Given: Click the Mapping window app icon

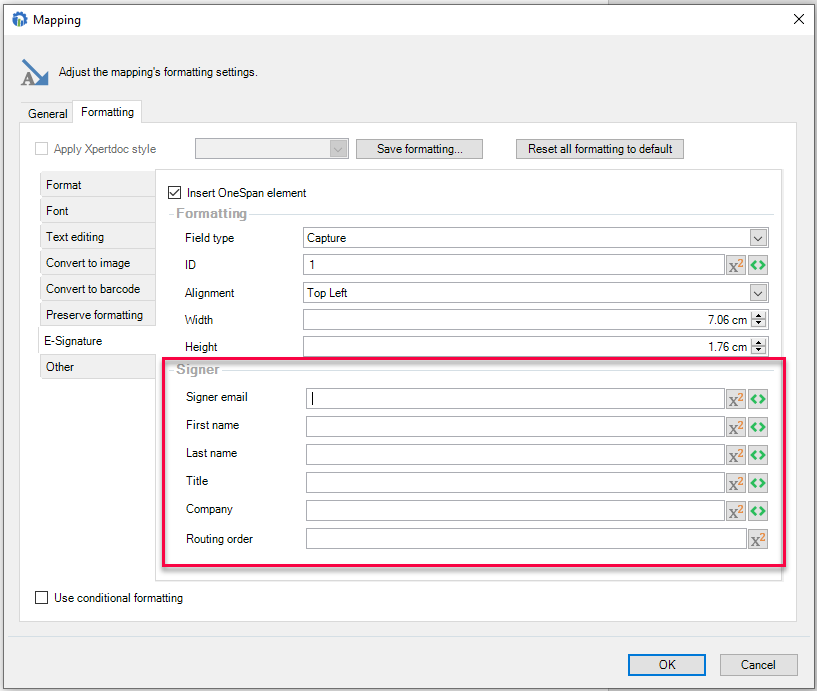Looking at the screenshot, I should point(19,20).
